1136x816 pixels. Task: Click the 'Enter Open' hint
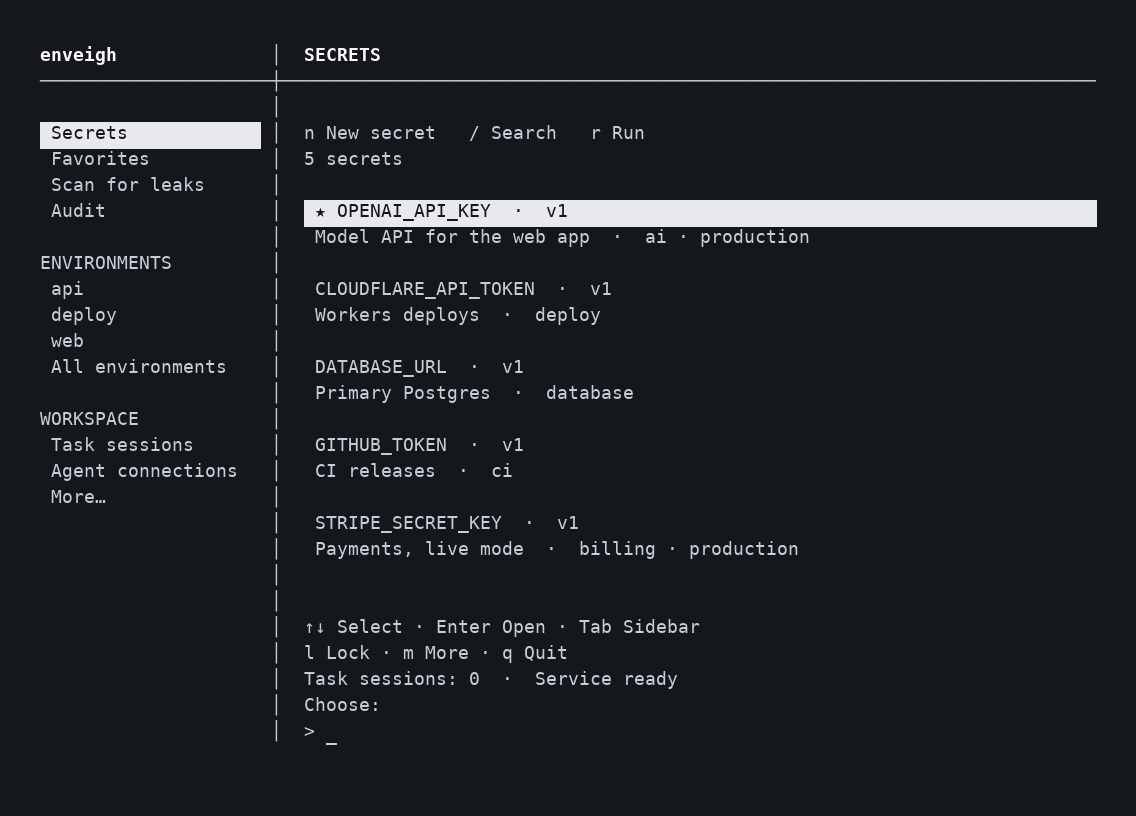490,628
